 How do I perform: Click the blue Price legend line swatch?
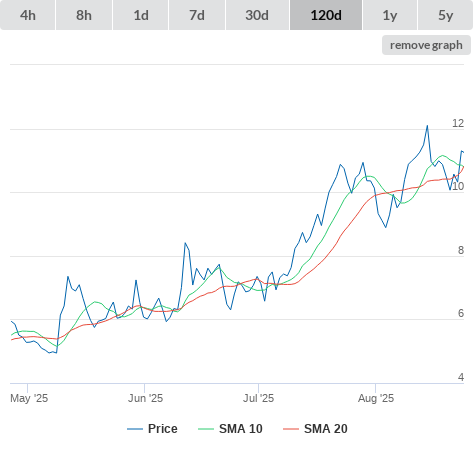135,429
